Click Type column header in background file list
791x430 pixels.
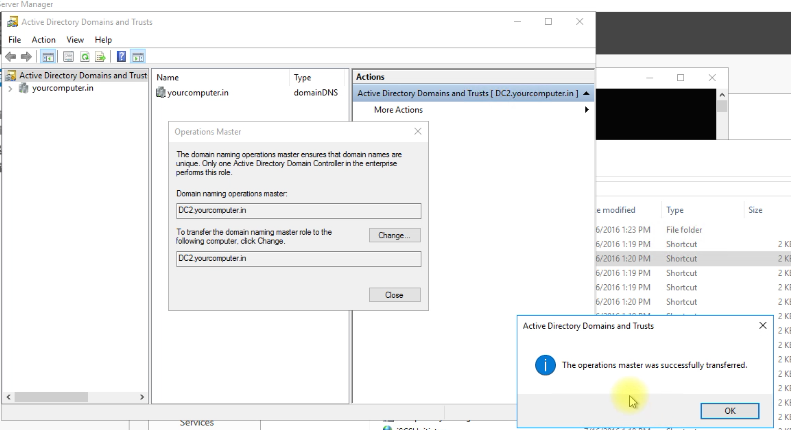(x=675, y=210)
